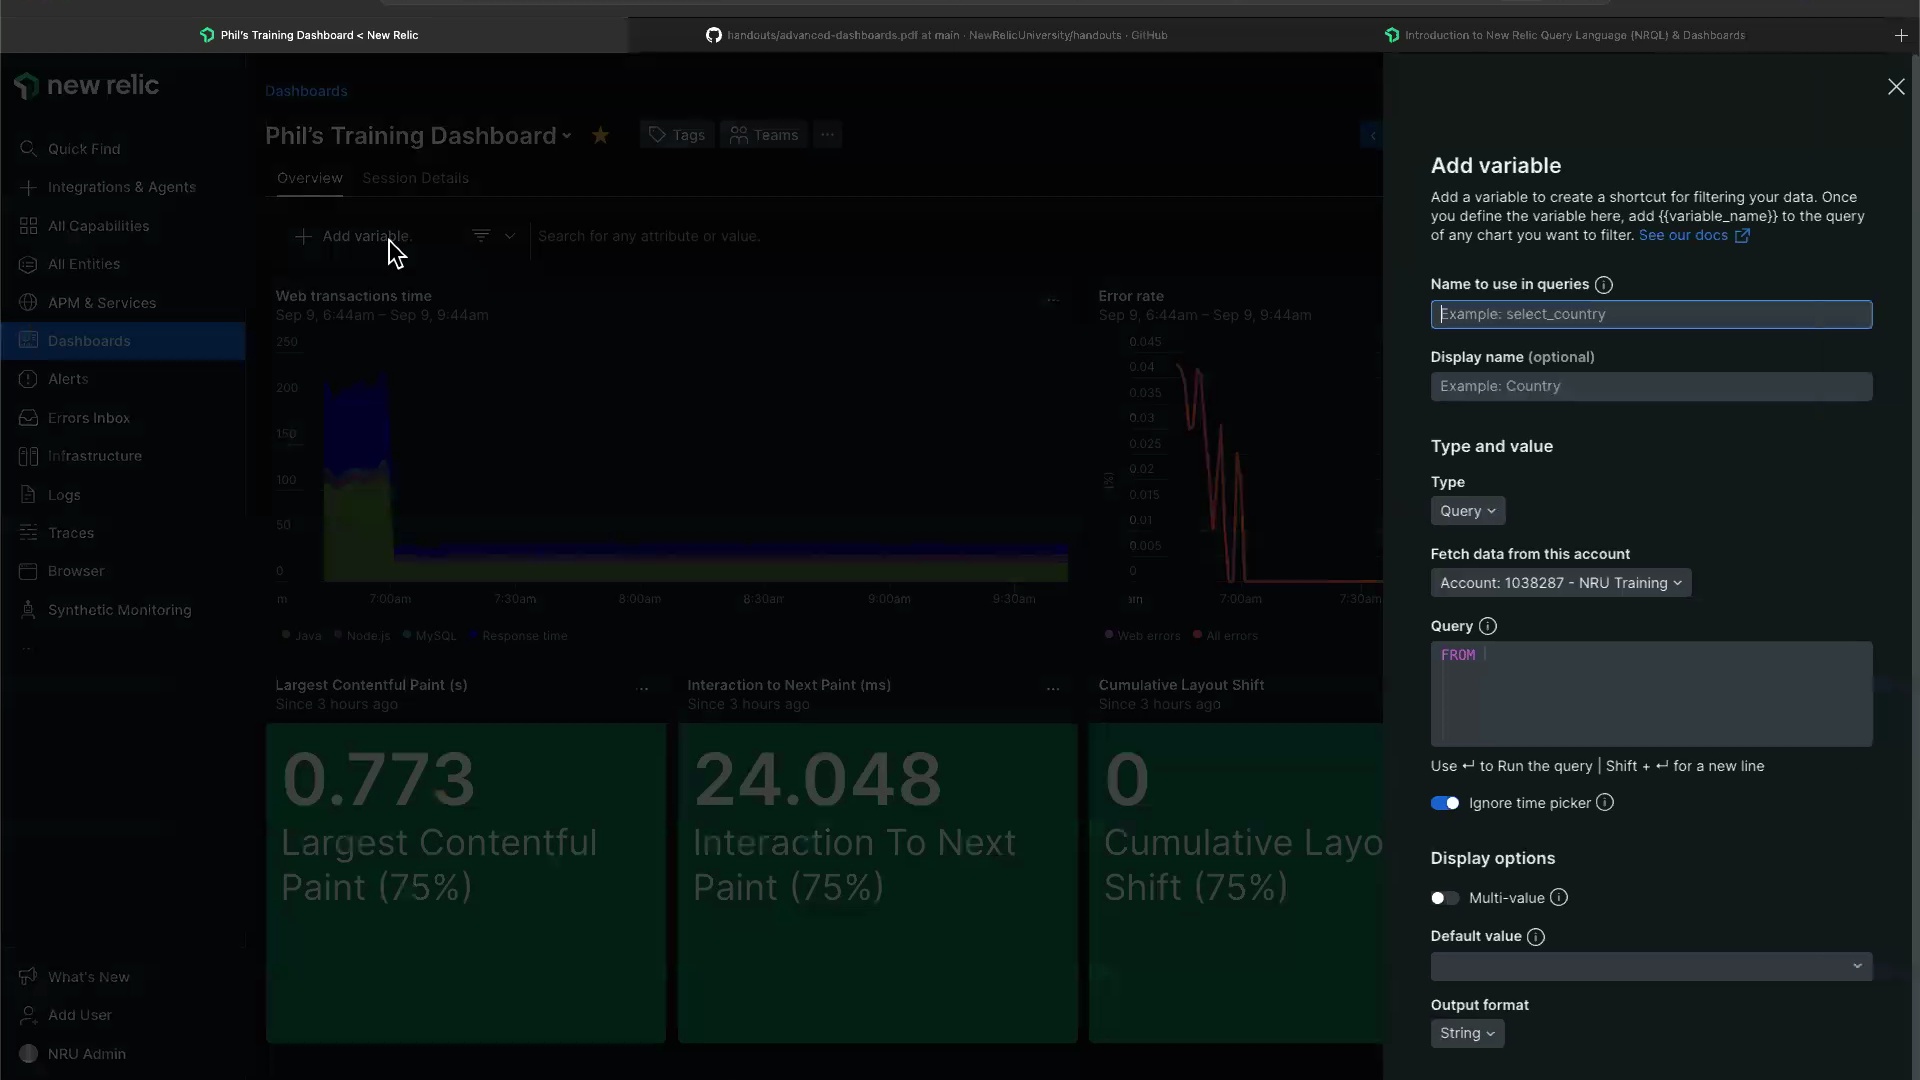Click the filter icon in filter bar

click(x=481, y=236)
